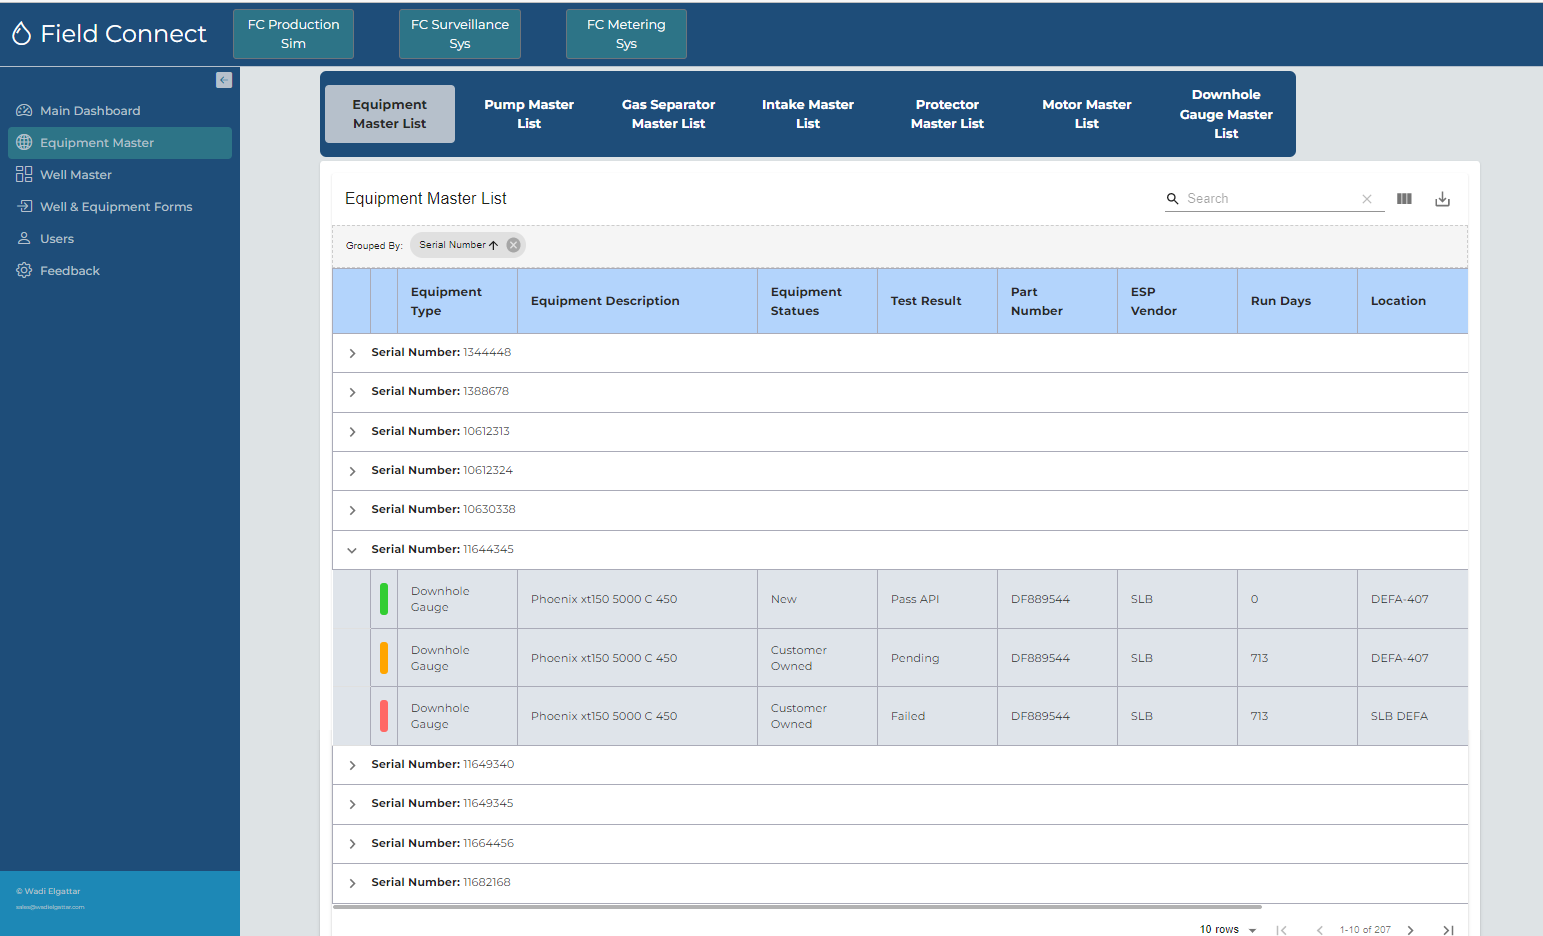This screenshot has height=936, width=1543.
Task: Open FC Metering Sys
Action: coord(626,34)
